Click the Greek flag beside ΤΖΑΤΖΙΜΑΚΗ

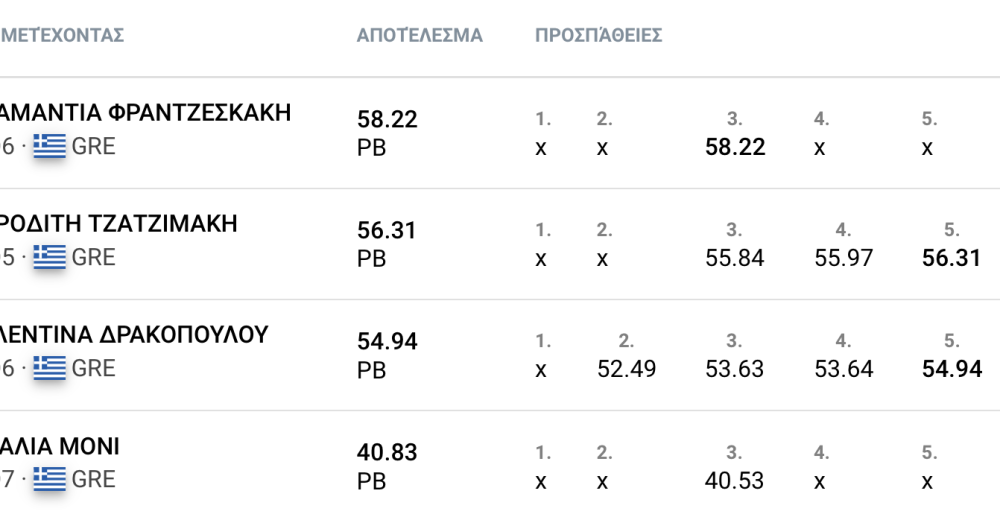click(x=49, y=257)
